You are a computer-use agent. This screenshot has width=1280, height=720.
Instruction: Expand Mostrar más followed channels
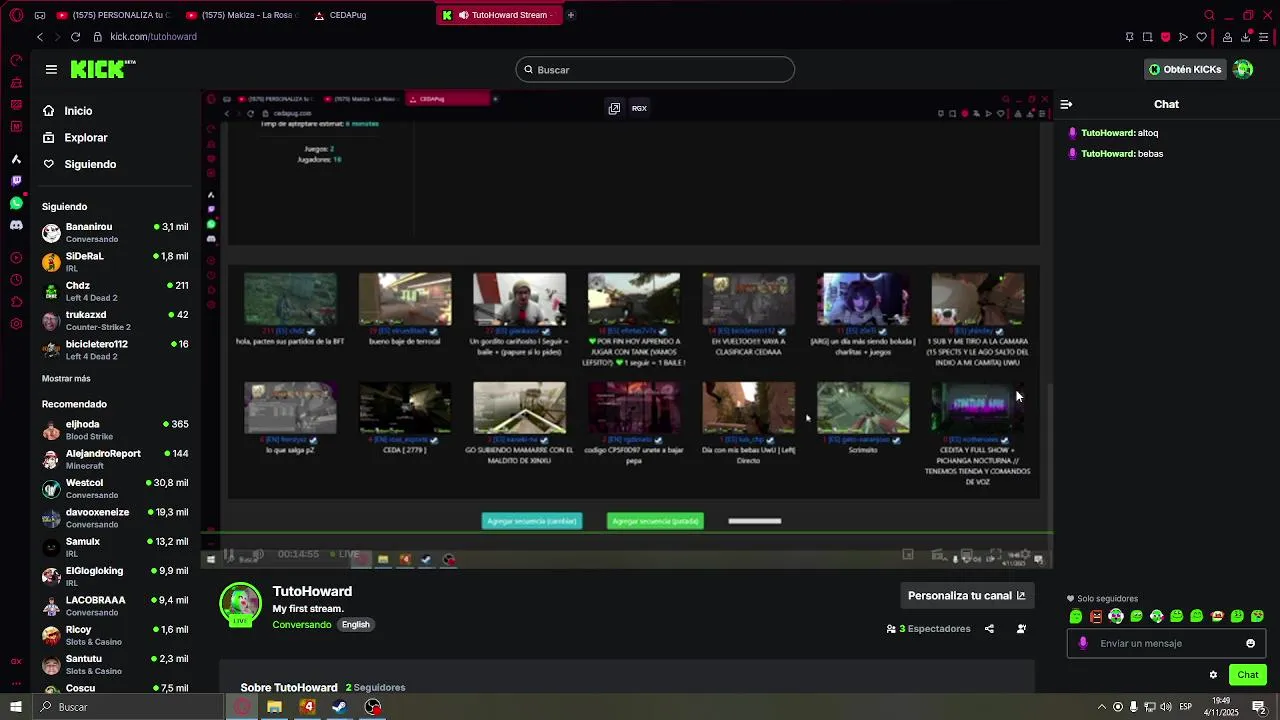(66, 379)
